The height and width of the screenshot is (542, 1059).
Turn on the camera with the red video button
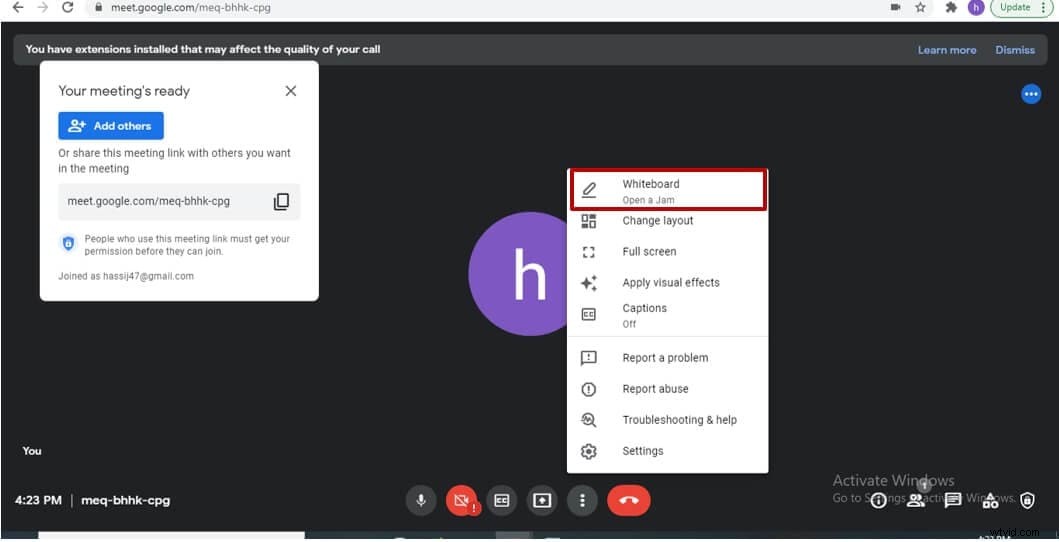point(461,501)
